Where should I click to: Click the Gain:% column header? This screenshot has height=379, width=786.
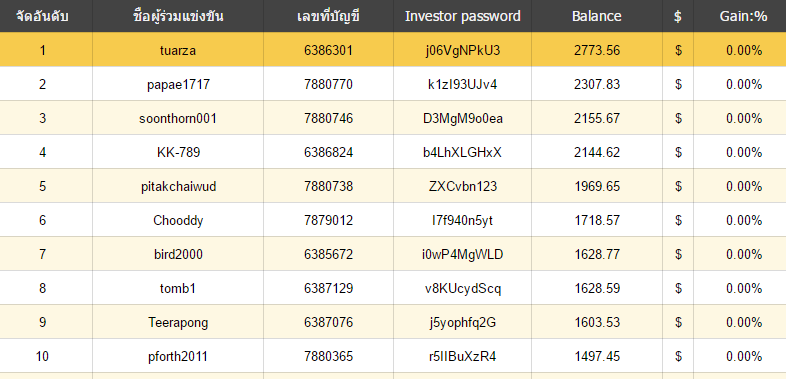coord(743,16)
